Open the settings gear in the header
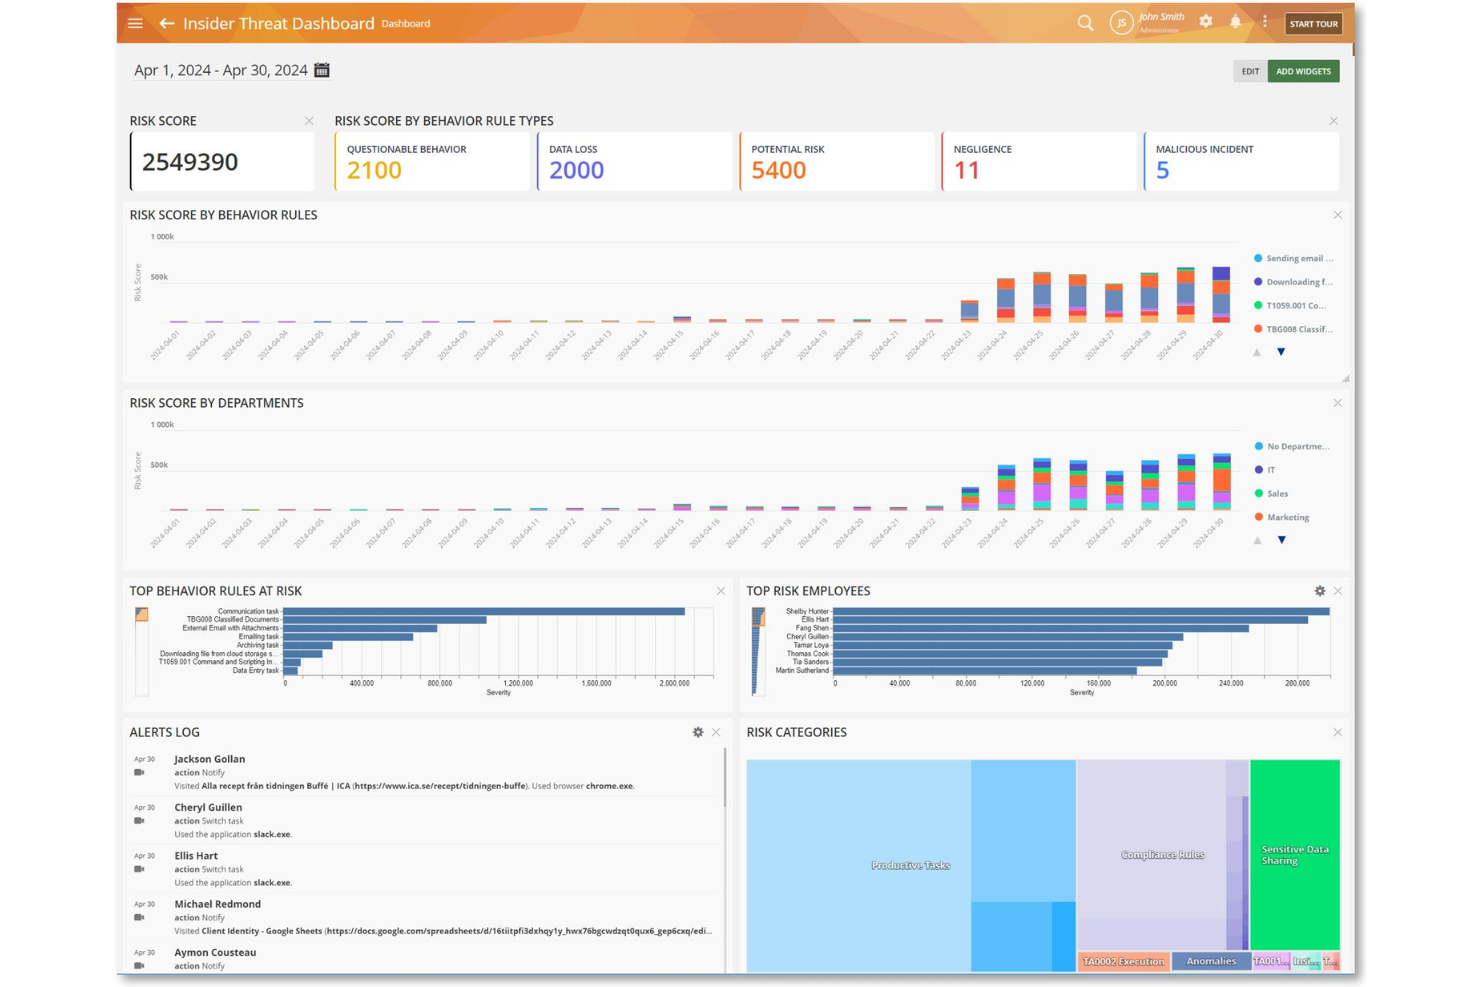The height and width of the screenshot is (987, 1480). click(1205, 20)
